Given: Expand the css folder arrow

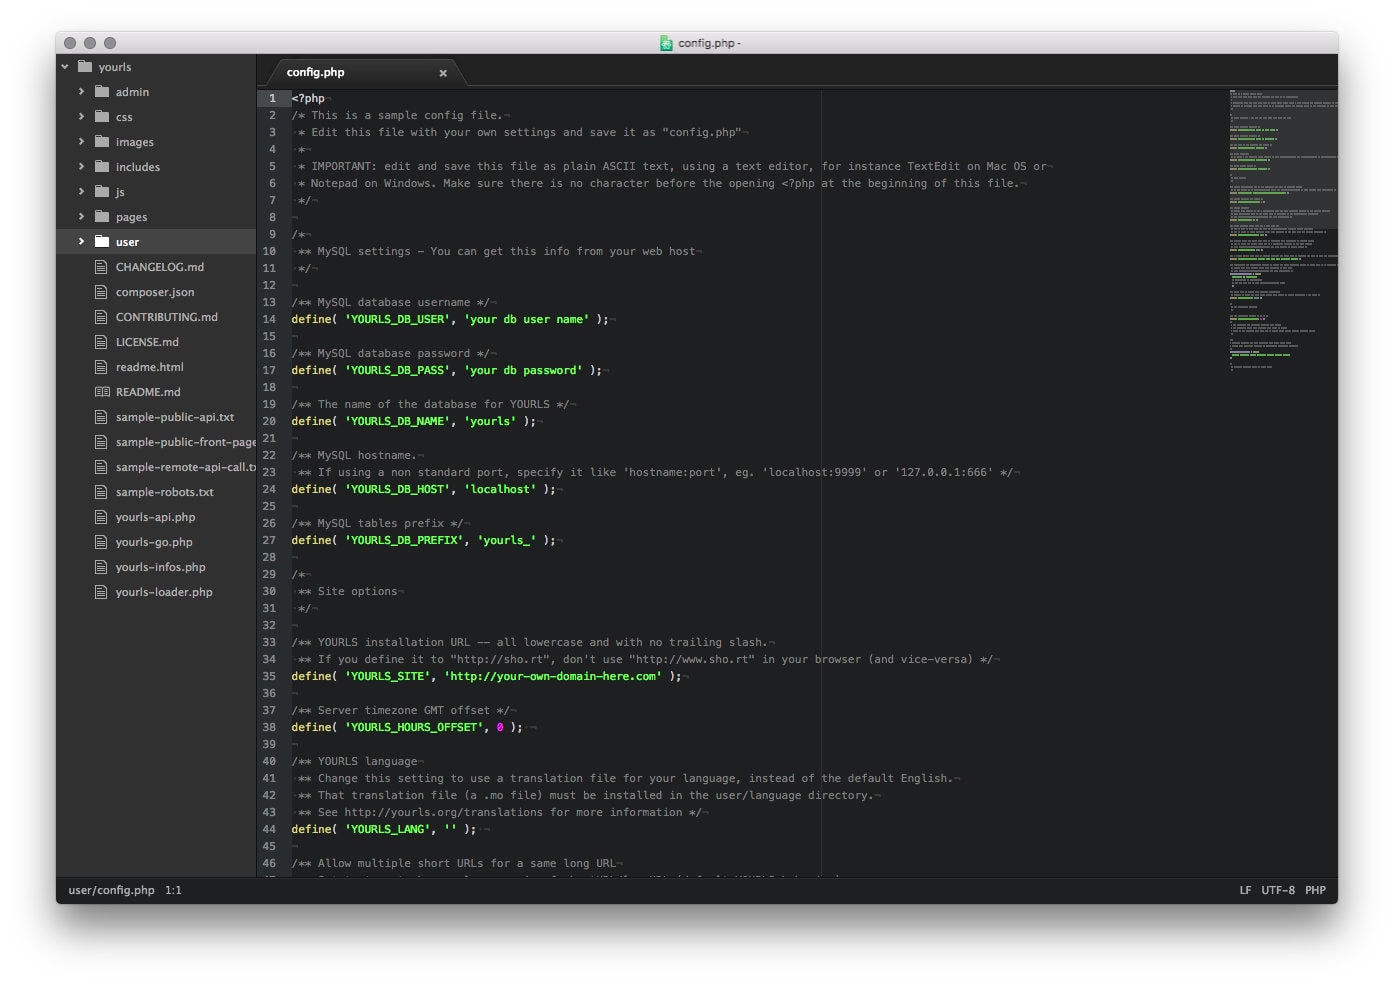Looking at the screenshot, I should click(x=81, y=117).
